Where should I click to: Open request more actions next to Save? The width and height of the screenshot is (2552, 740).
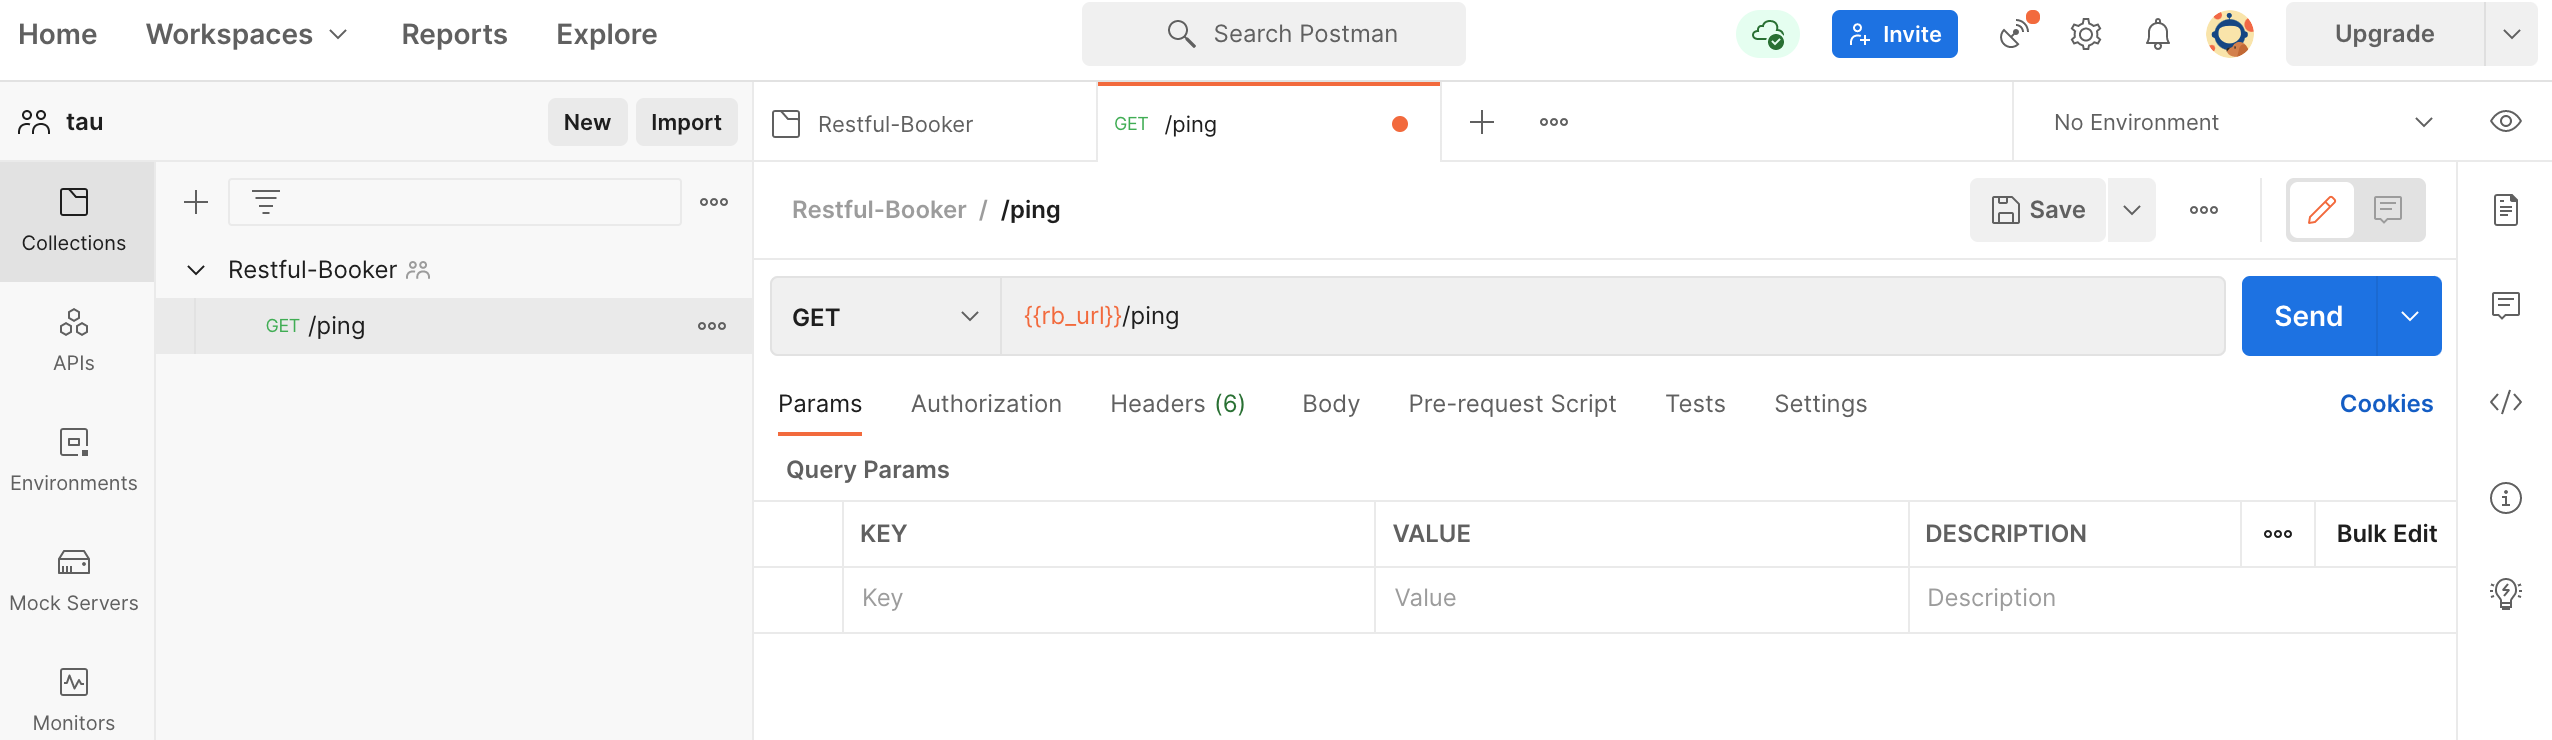2204,210
